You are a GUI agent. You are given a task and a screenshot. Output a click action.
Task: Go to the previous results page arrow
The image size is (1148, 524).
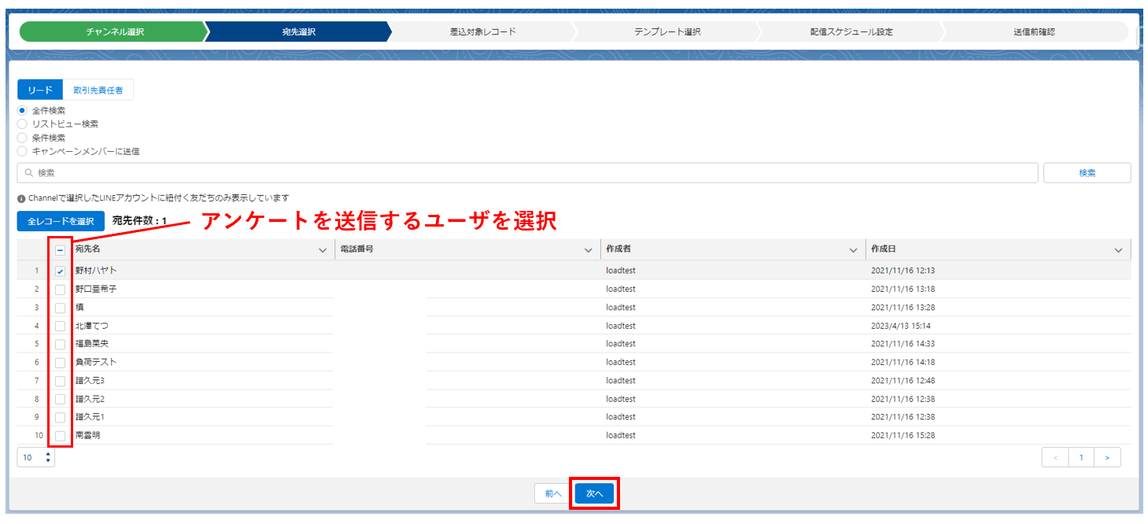point(1055,457)
